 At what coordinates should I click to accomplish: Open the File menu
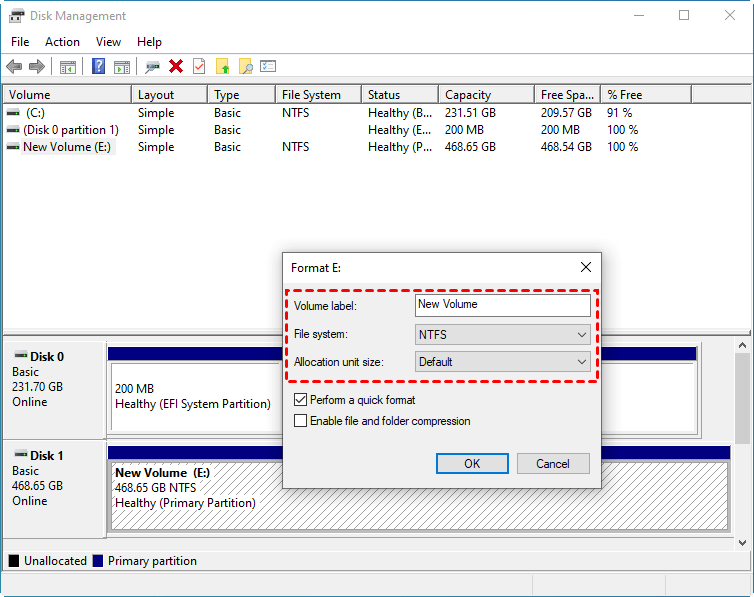point(20,42)
